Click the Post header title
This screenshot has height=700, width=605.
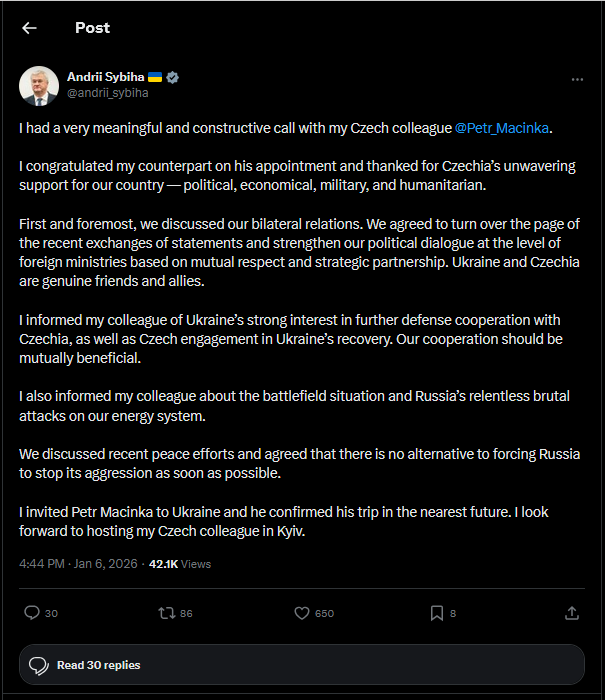[x=92, y=28]
